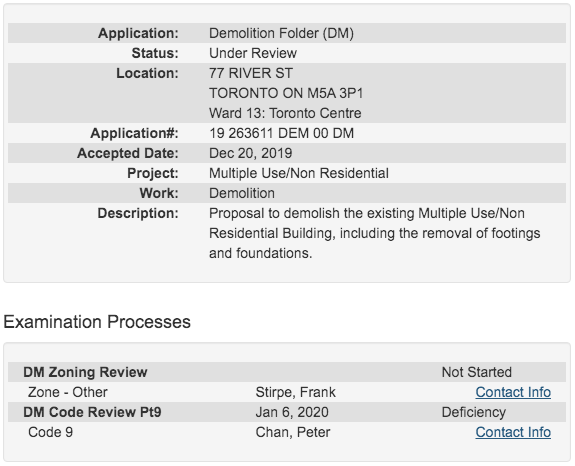Click the Jan 6, 2020 review date
This screenshot has height=466, width=575.
click(x=292, y=412)
